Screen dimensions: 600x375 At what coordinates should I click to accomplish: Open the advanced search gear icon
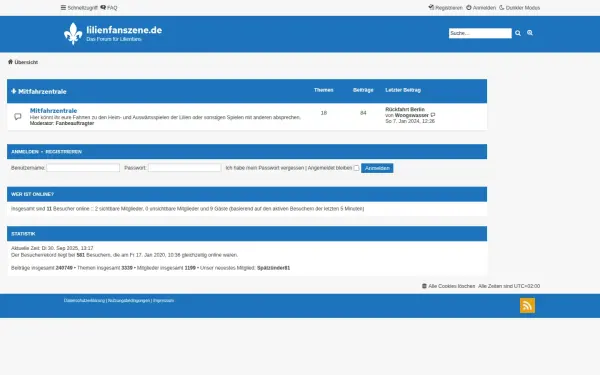530,33
